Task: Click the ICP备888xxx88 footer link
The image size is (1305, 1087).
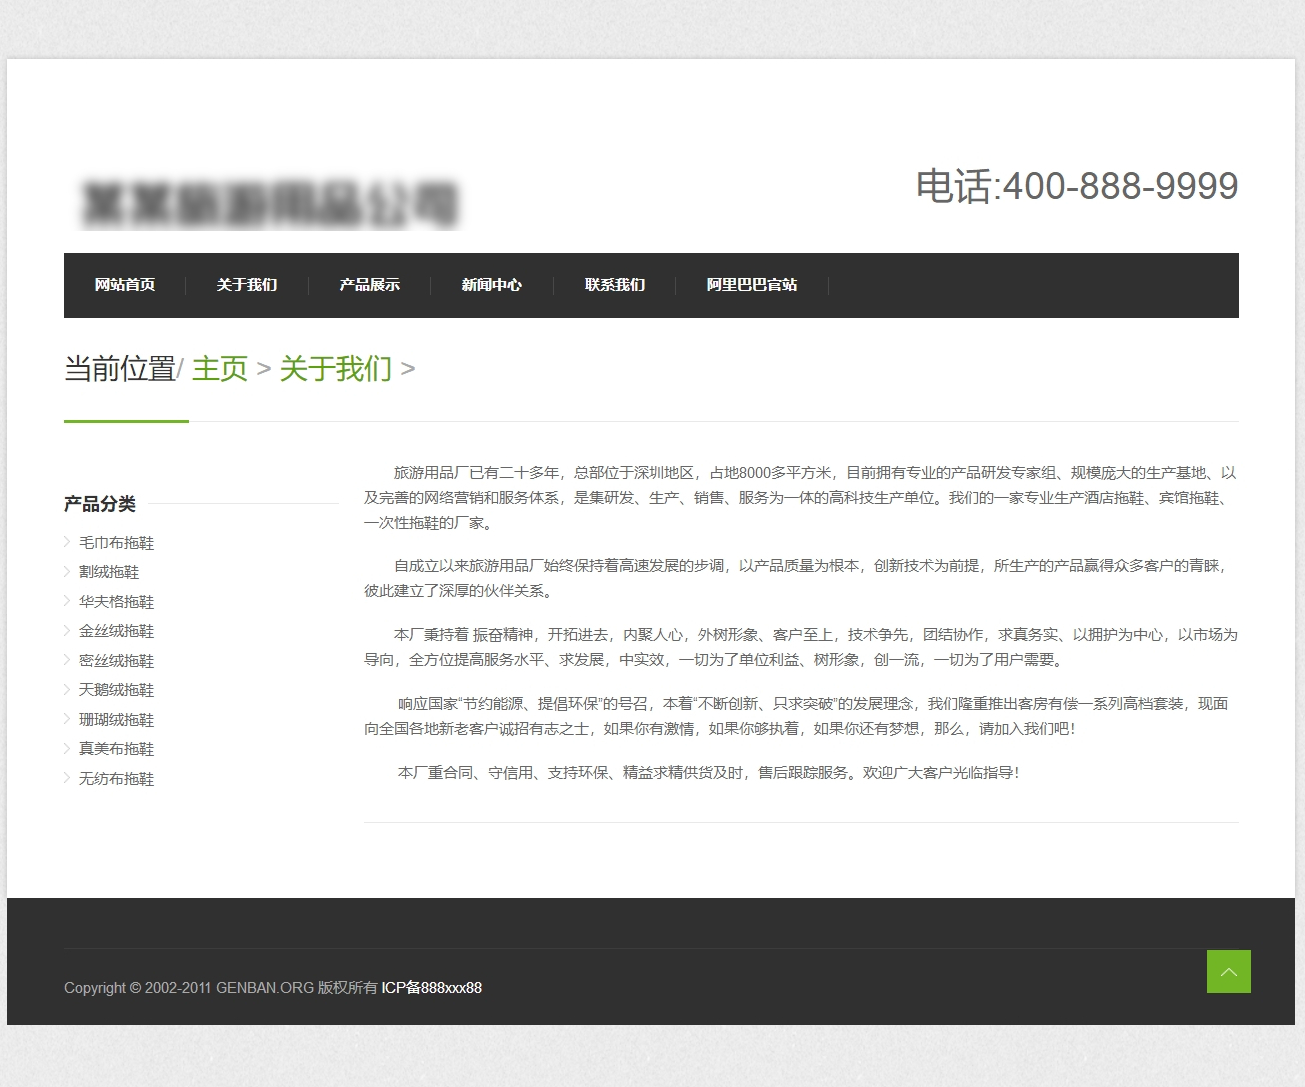Action: (x=431, y=987)
